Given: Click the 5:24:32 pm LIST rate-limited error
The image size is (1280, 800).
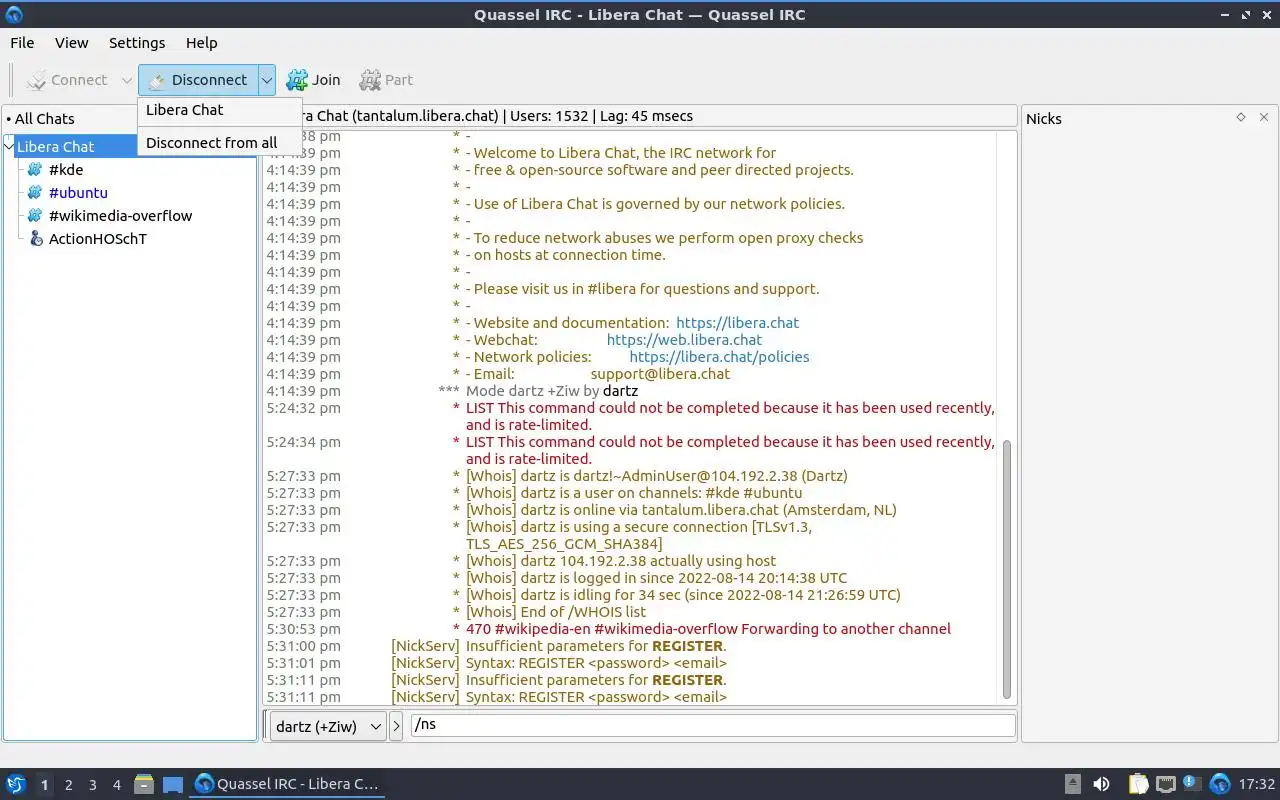Looking at the screenshot, I should [730, 416].
